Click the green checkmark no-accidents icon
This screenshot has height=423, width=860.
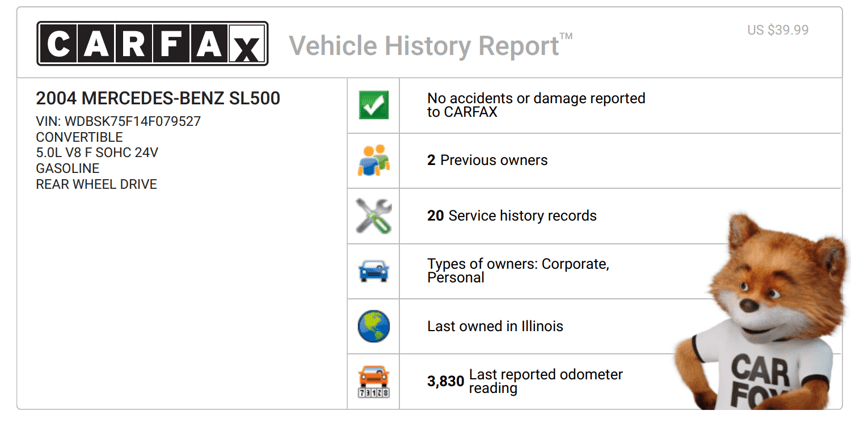tap(373, 105)
